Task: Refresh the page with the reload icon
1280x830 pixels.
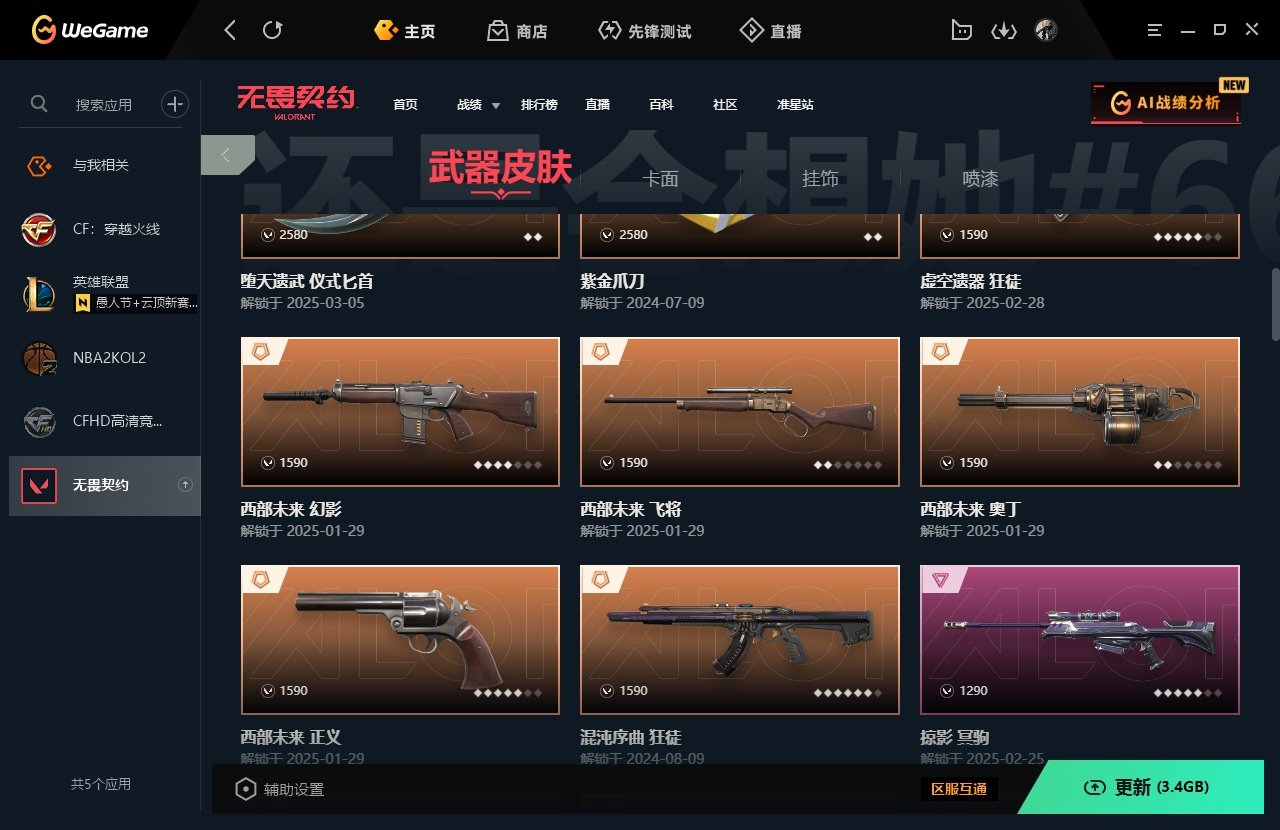Action: [272, 30]
